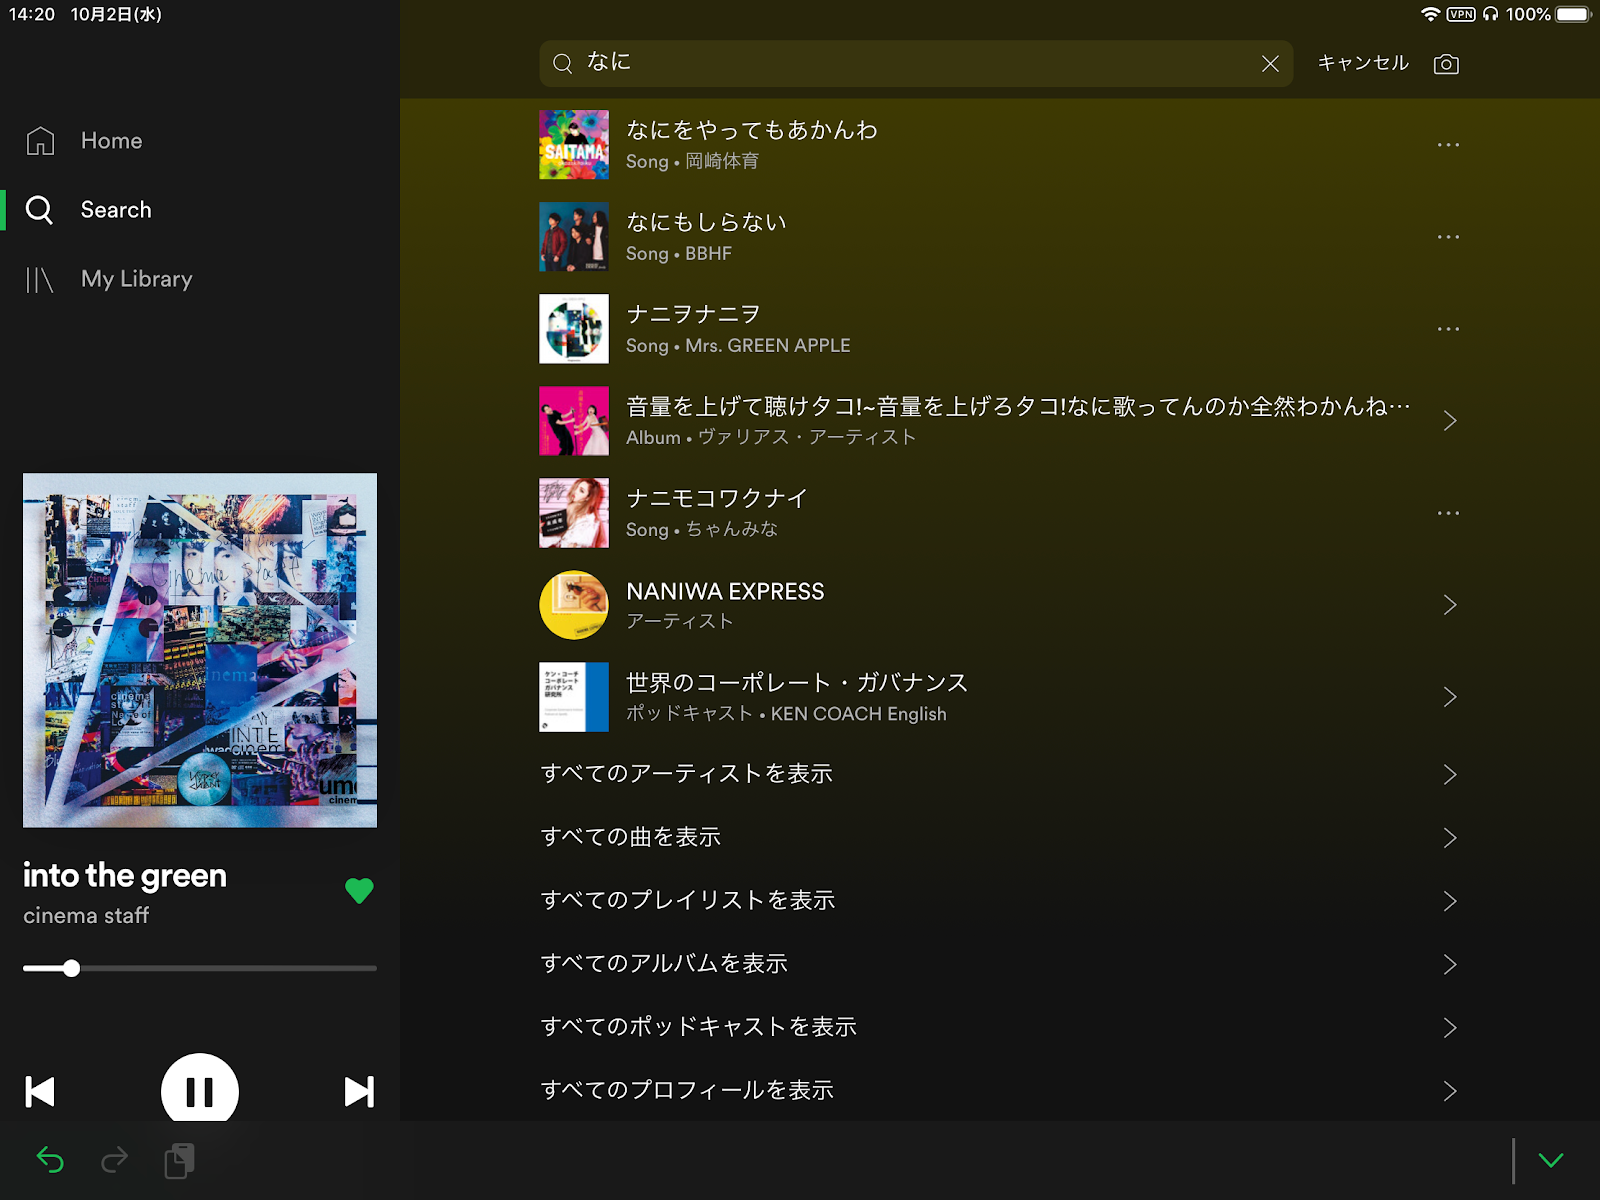Open the Home page icon
1600x1200 pixels.
click(x=40, y=141)
